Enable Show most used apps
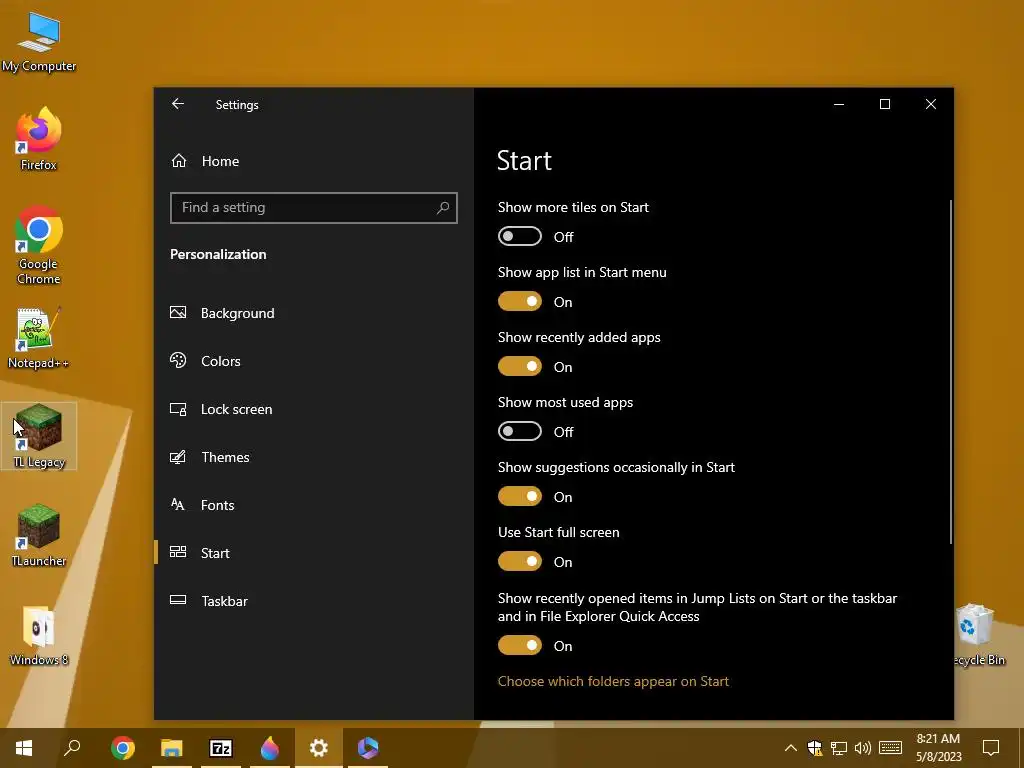 pyautogui.click(x=520, y=431)
